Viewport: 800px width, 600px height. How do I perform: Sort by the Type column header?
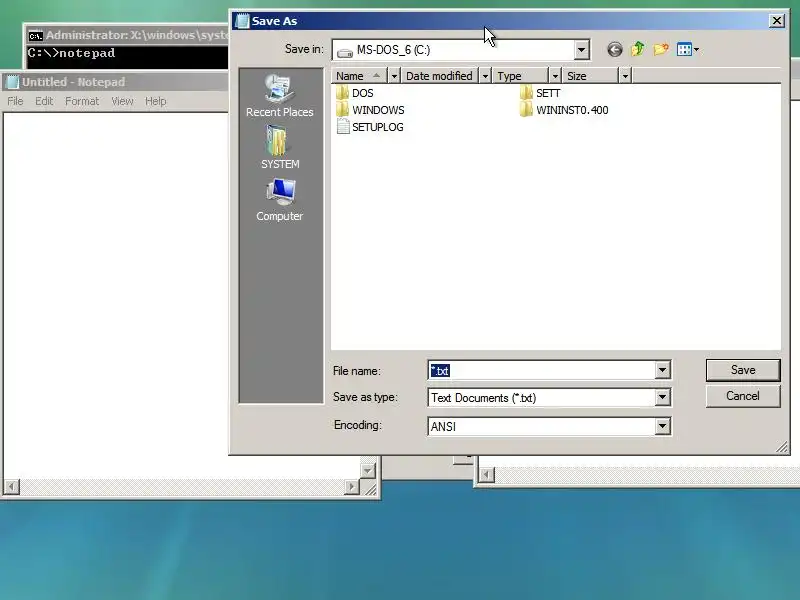[520, 76]
